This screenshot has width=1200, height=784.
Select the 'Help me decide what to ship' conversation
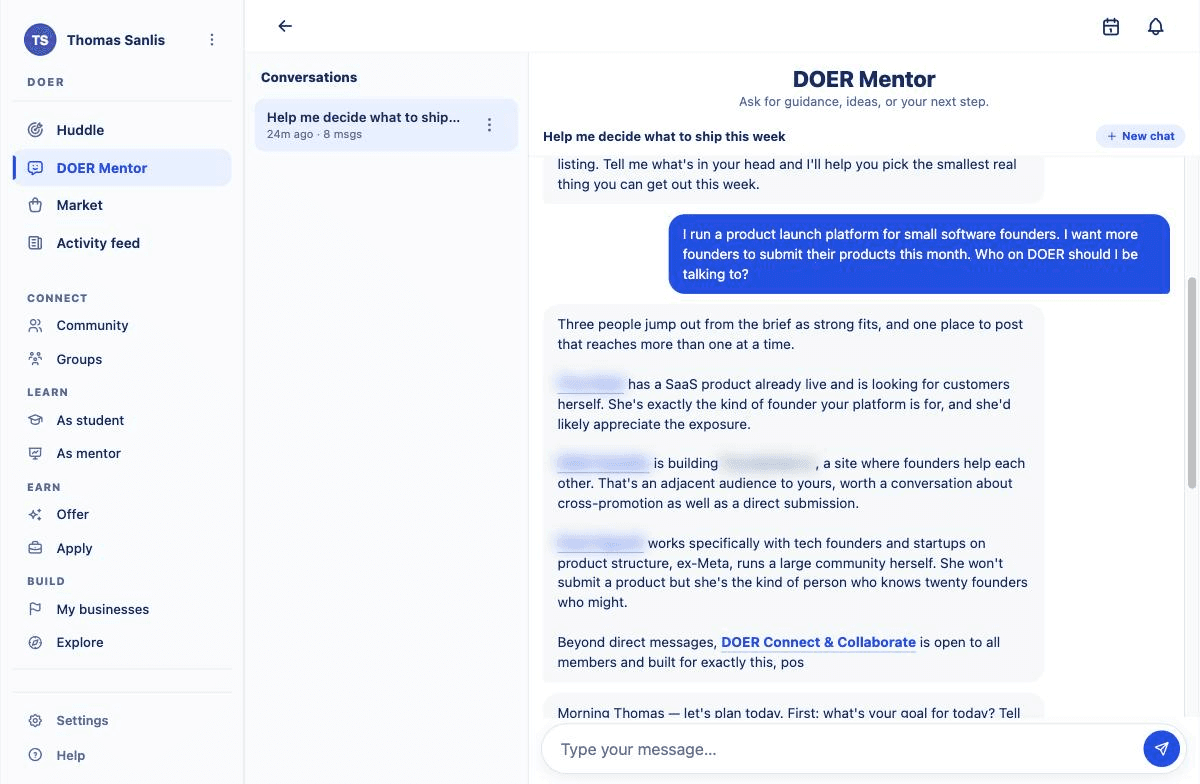point(386,125)
